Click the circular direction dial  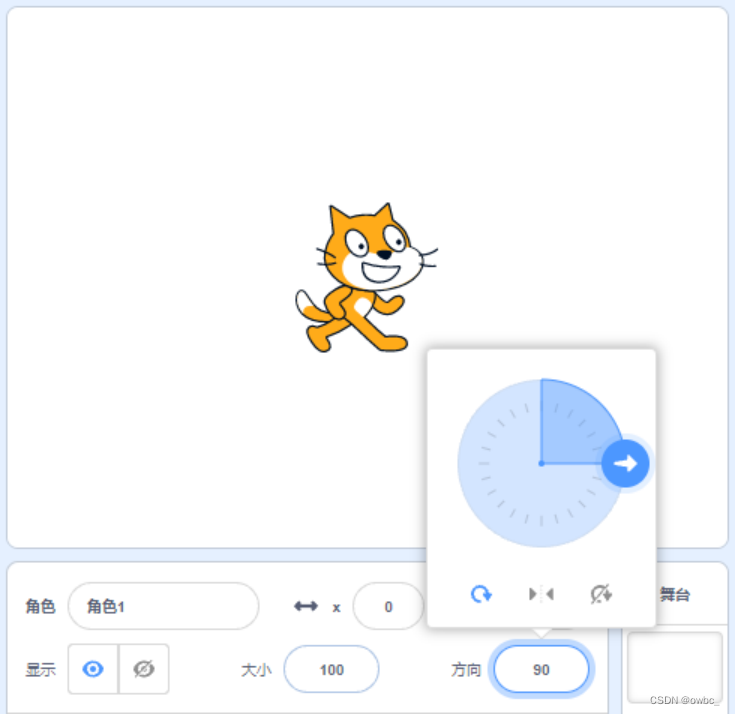tap(541, 463)
